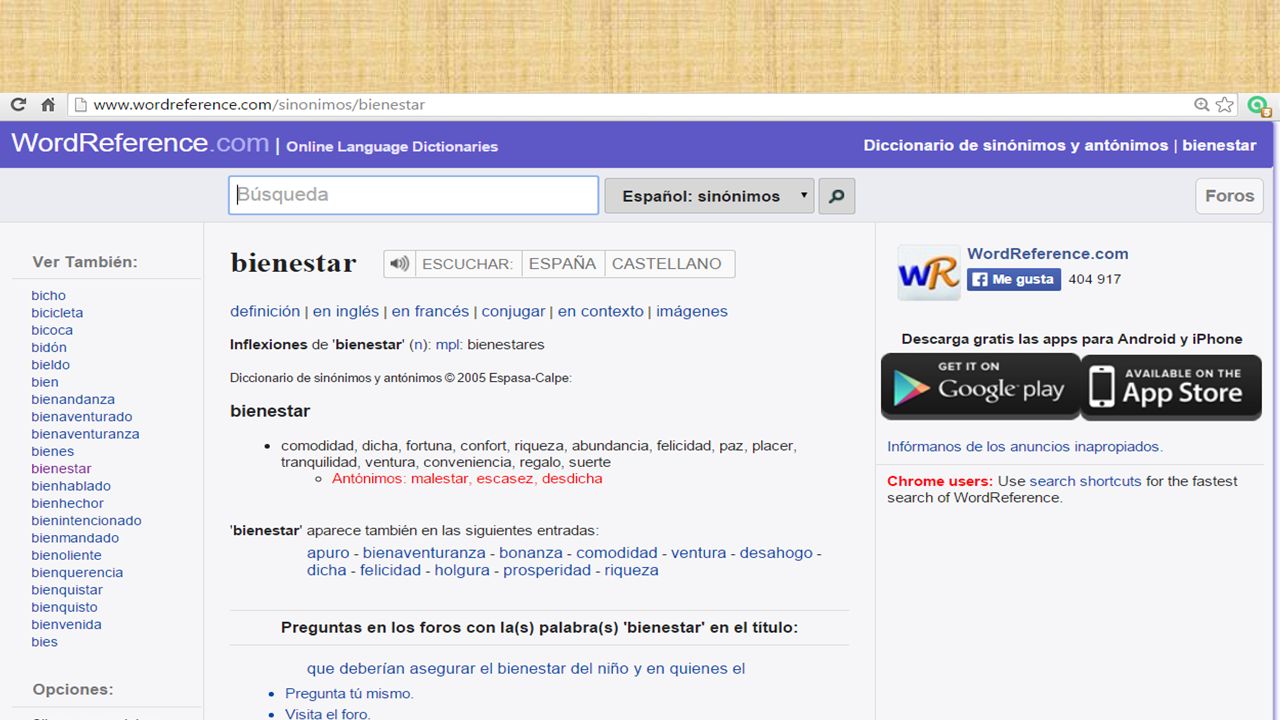Image resolution: width=1280 pixels, height=720 pixels.
Task: Open sidebar entry bicicleta
Action: tap(57, 313)
